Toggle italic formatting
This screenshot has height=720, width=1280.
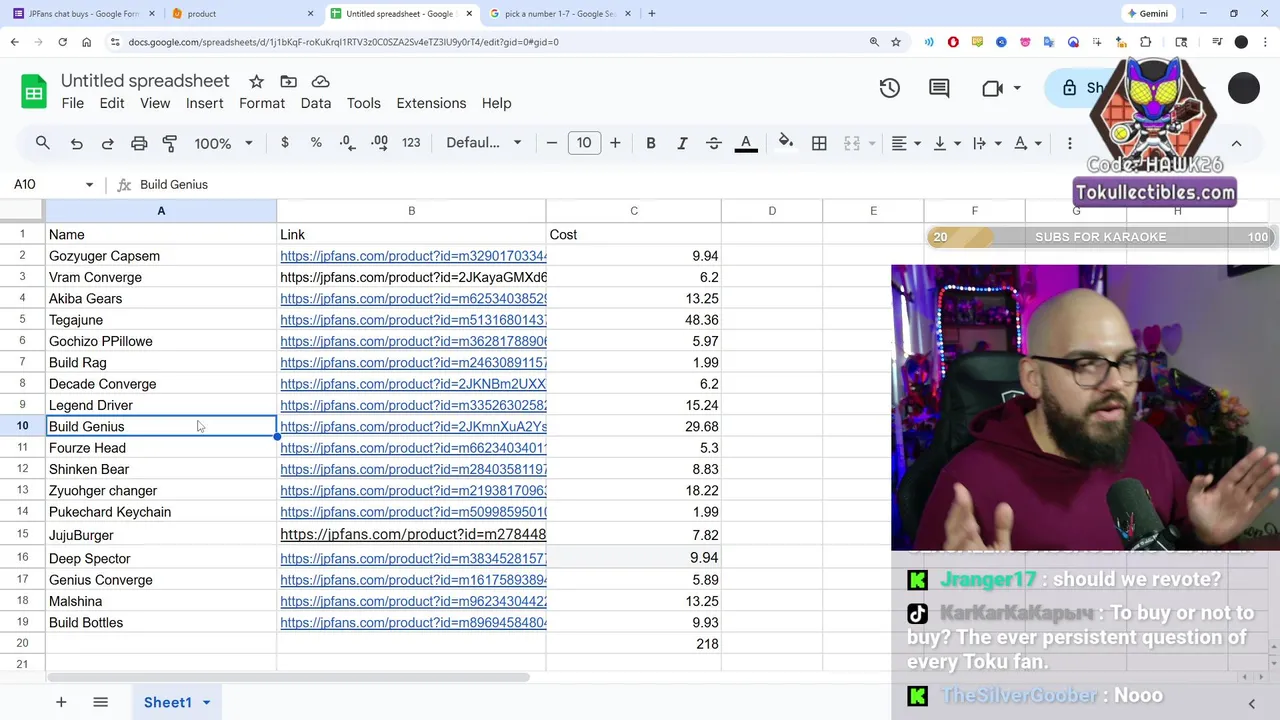click(682, 143)
